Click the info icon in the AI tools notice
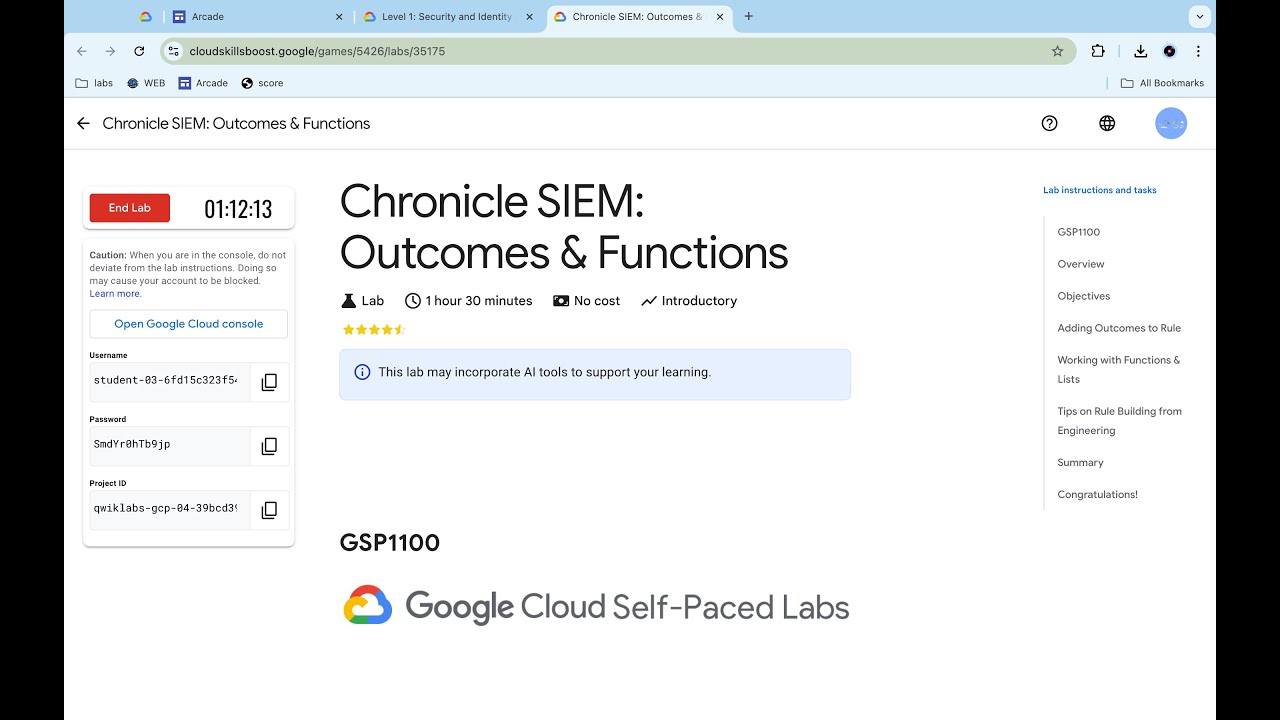Image resolution: width=1280 pixels, height=720 pixels. pyautogui.click(x=363, y=372)
